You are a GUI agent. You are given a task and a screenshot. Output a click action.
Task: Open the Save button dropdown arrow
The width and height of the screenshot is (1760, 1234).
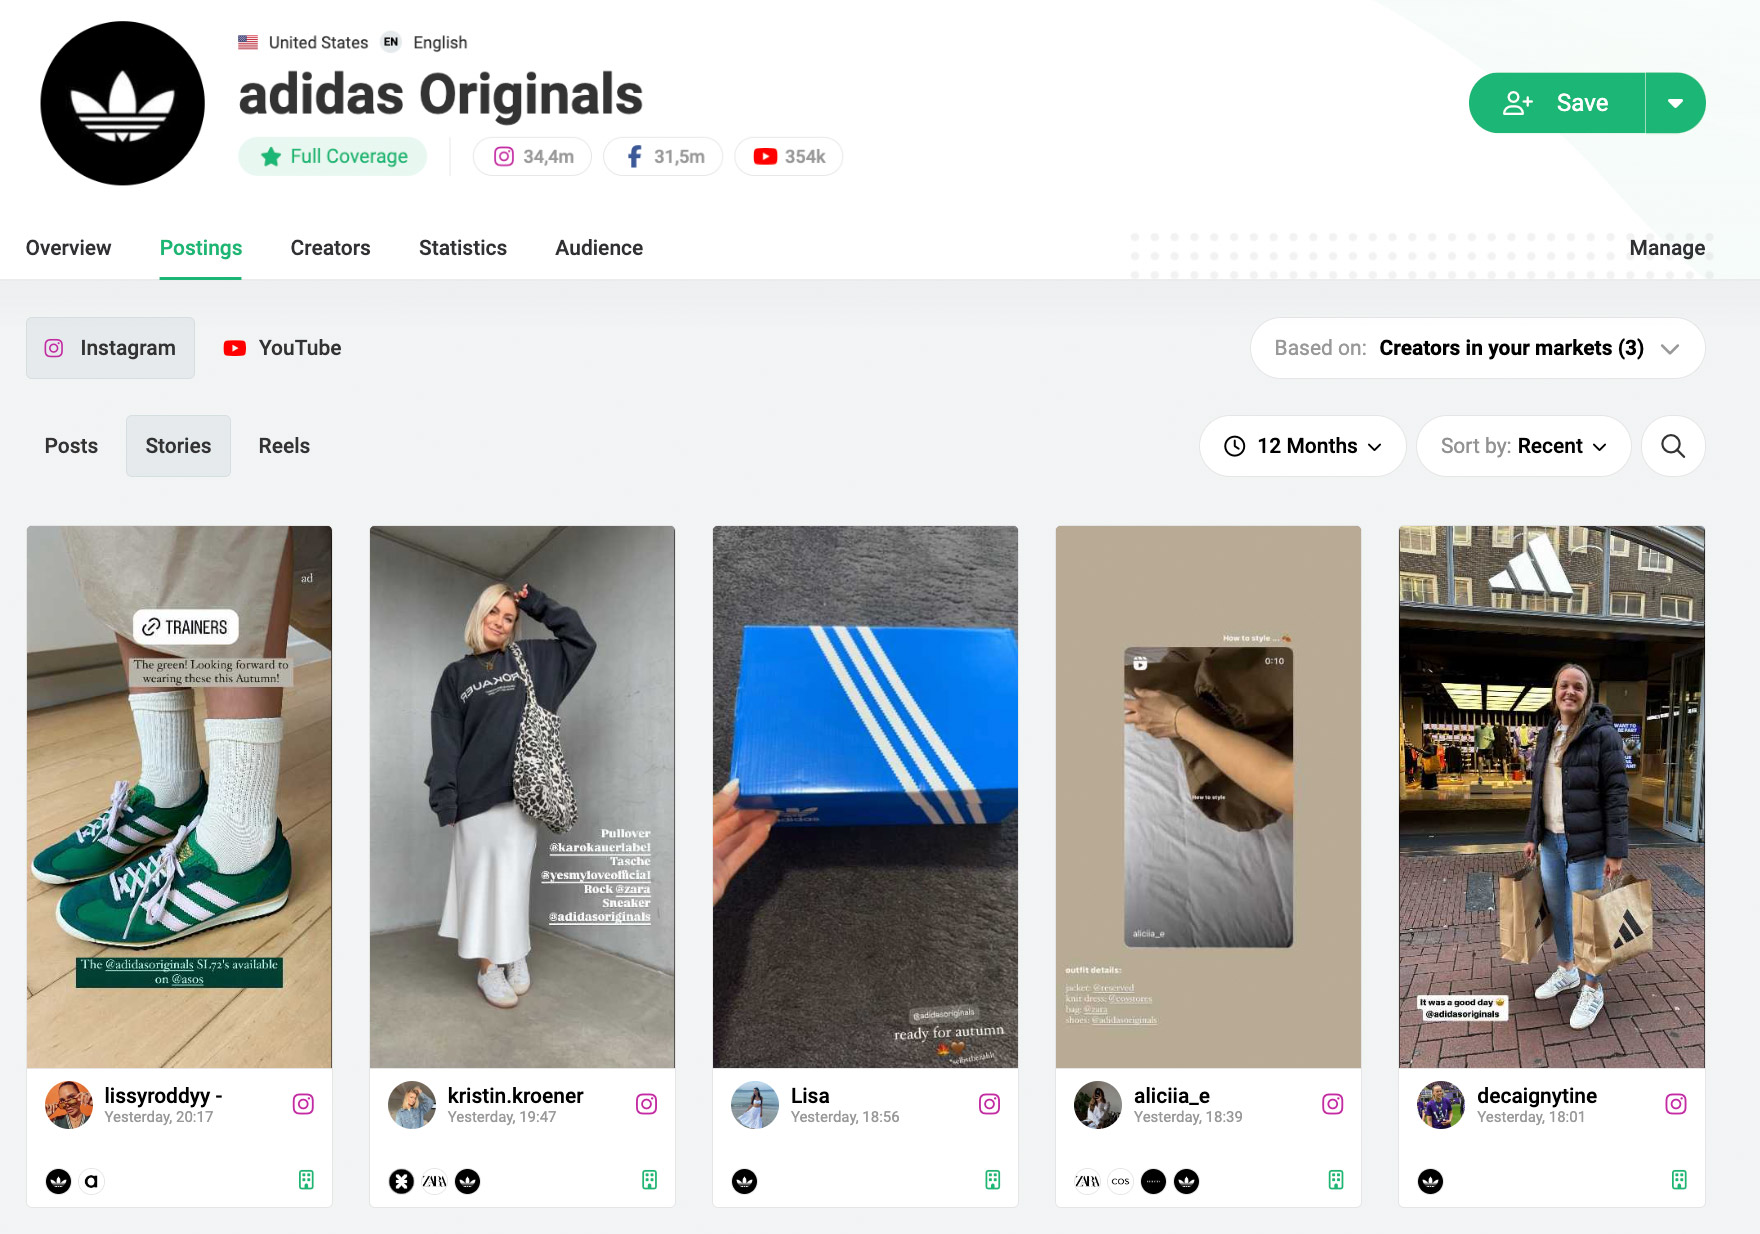click(x=1675, y=103)
